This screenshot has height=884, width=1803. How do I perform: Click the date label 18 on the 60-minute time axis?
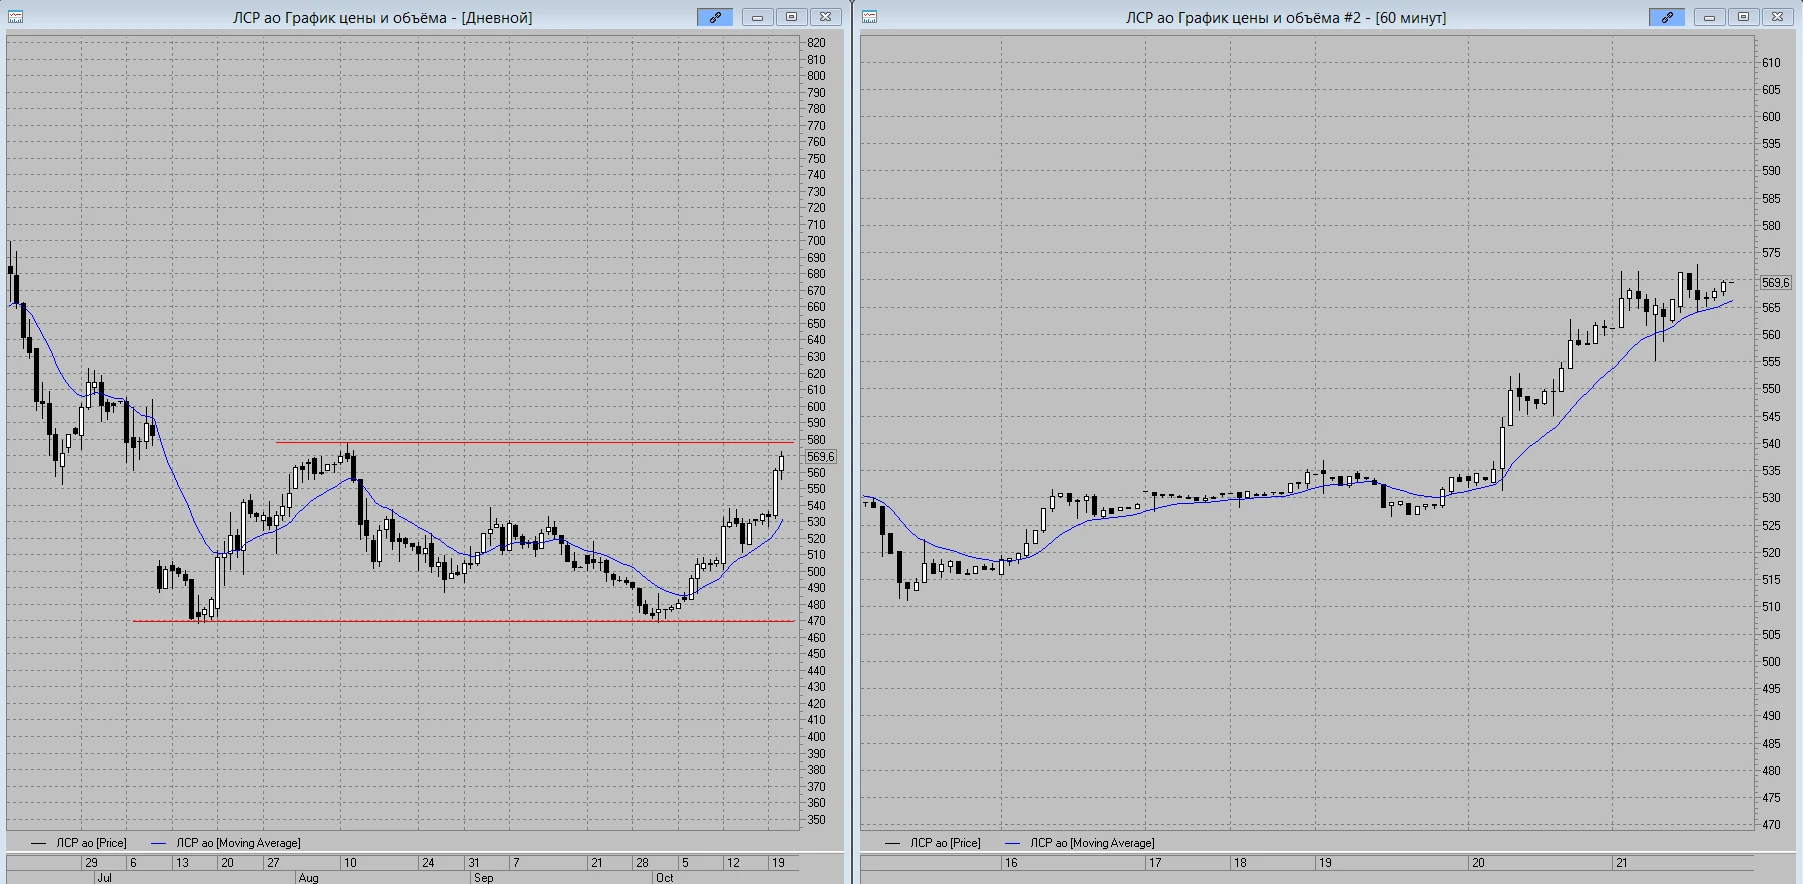click(x=1240, y=862)
